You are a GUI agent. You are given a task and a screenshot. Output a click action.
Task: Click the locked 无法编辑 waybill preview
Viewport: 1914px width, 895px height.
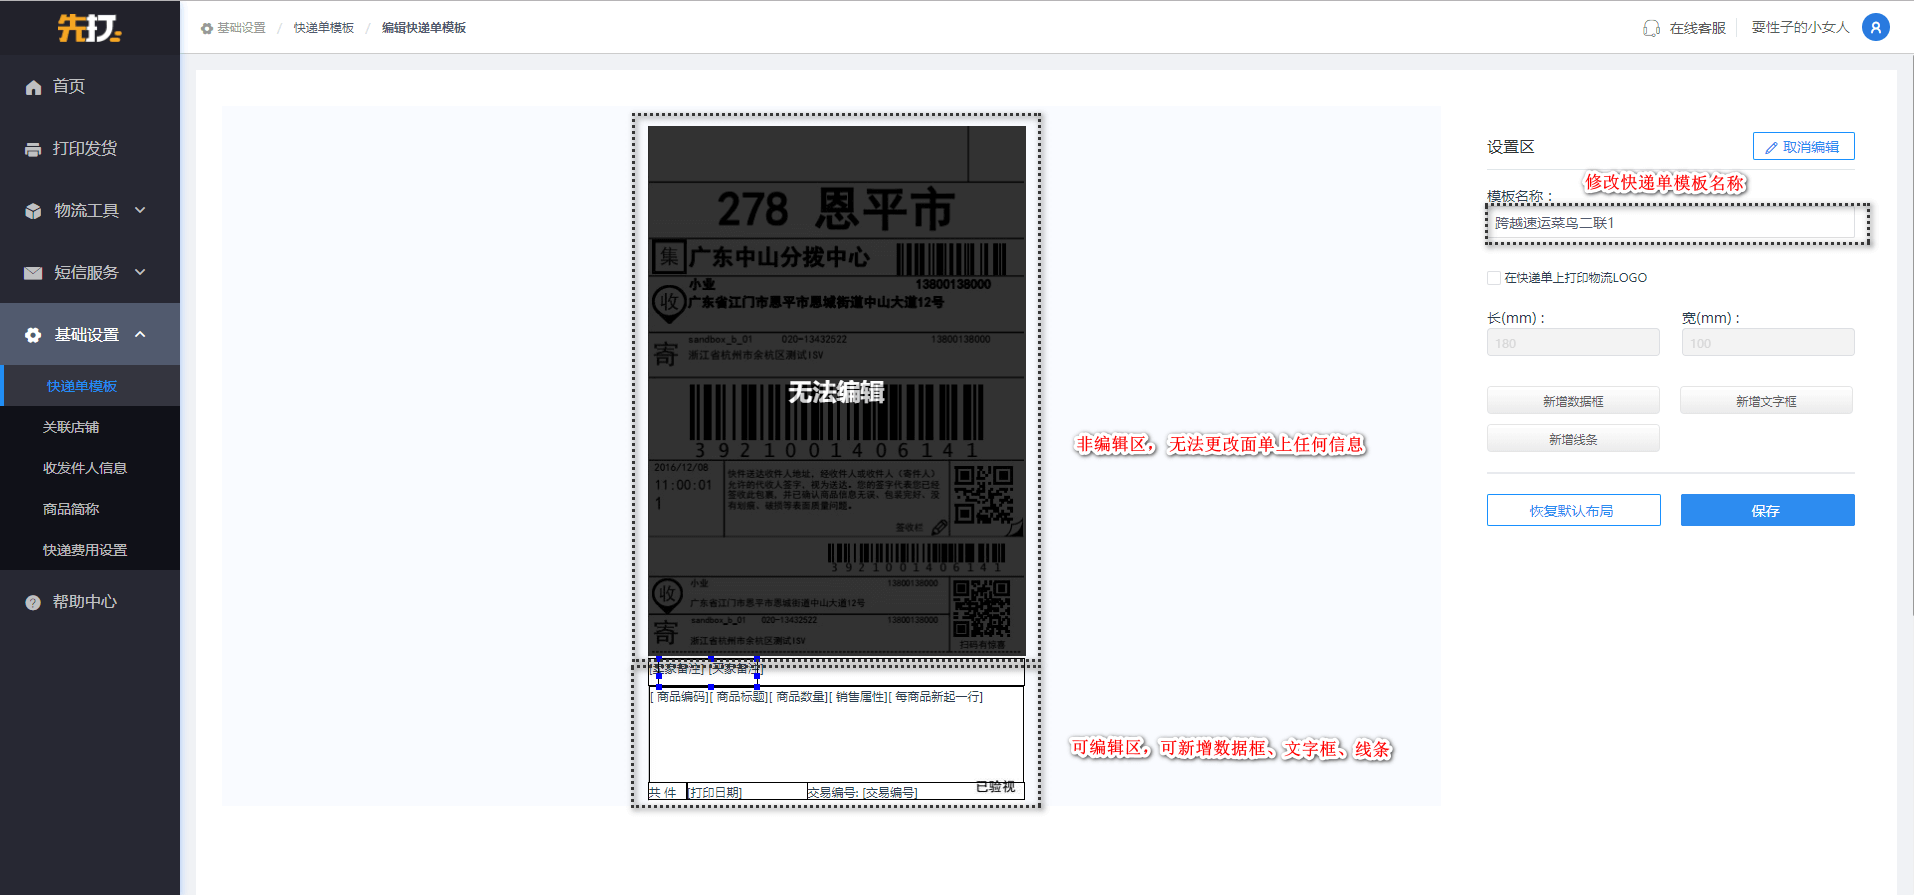coord(836,391)
